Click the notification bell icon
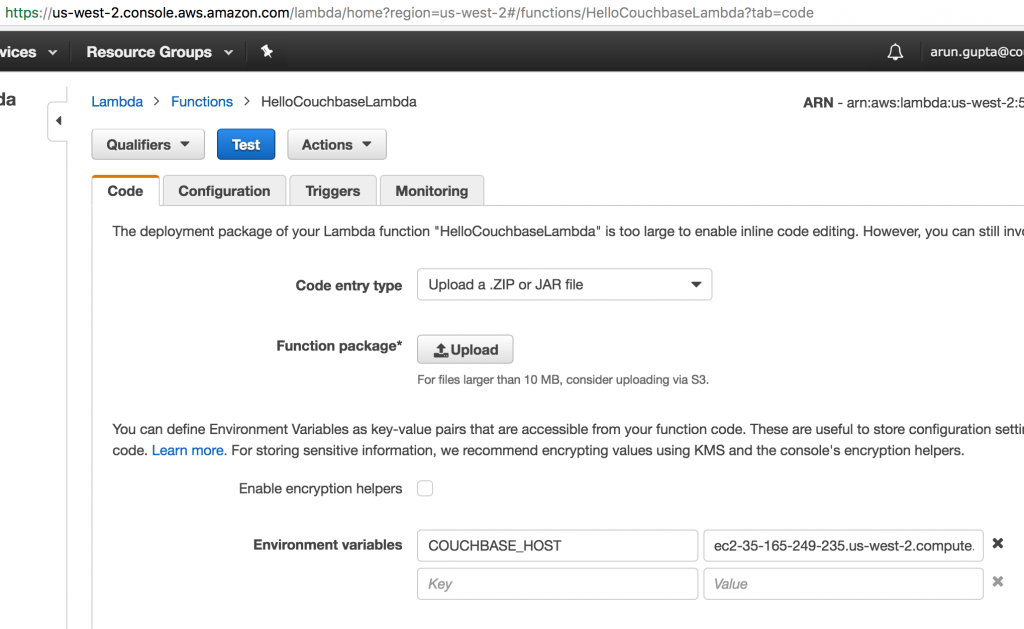 [895, 52]
